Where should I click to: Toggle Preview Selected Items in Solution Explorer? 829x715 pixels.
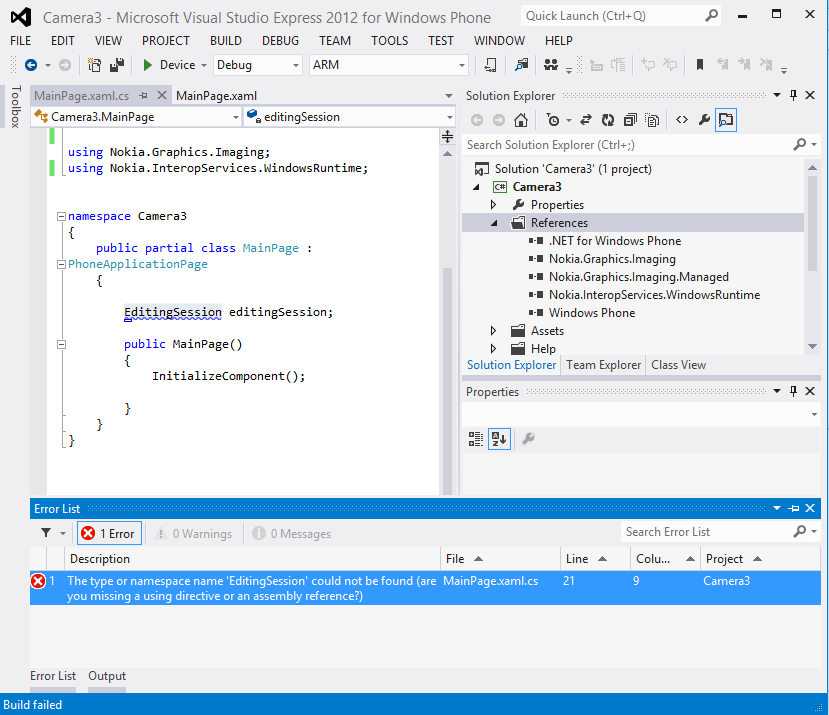pyautogui.click(x=726, y=120)
